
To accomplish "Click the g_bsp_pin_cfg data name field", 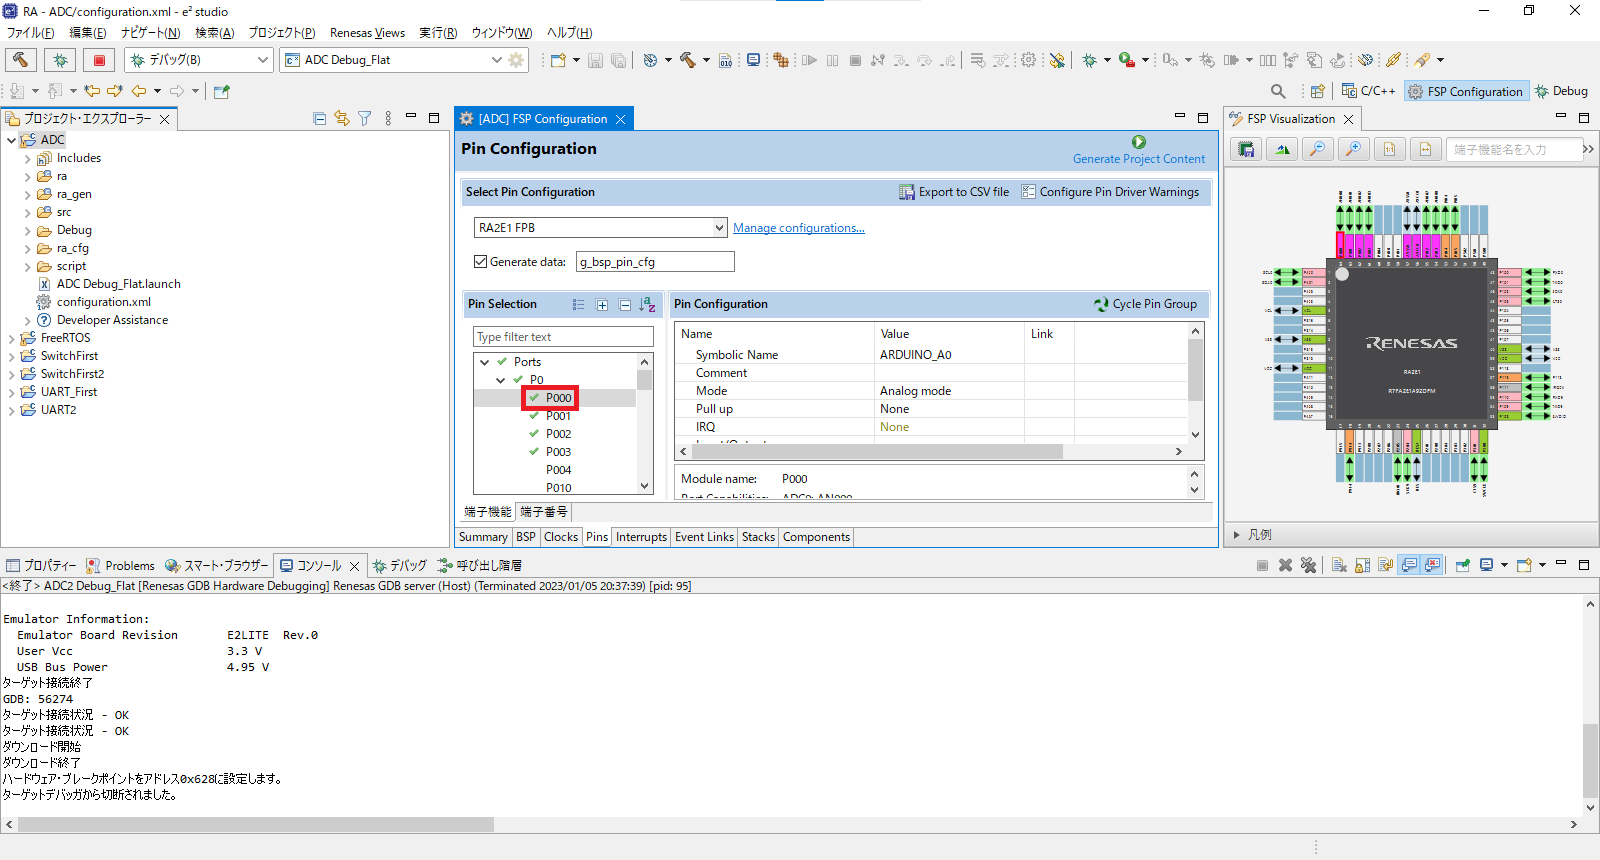I will coord(655,262).
